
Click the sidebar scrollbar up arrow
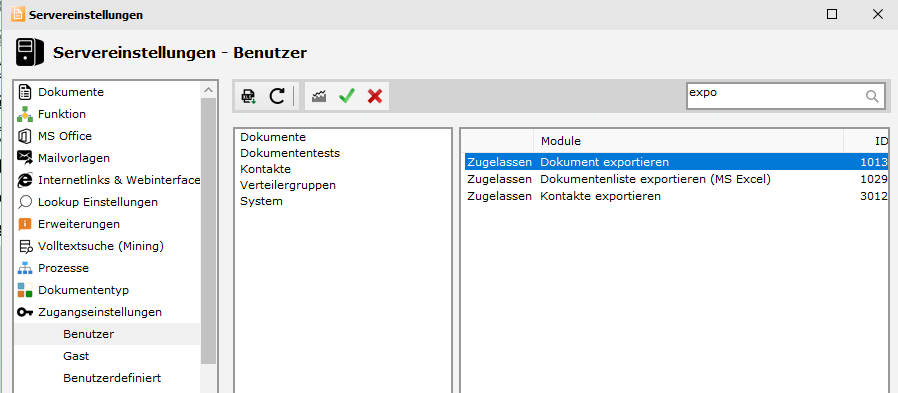[x=208, y=90]
